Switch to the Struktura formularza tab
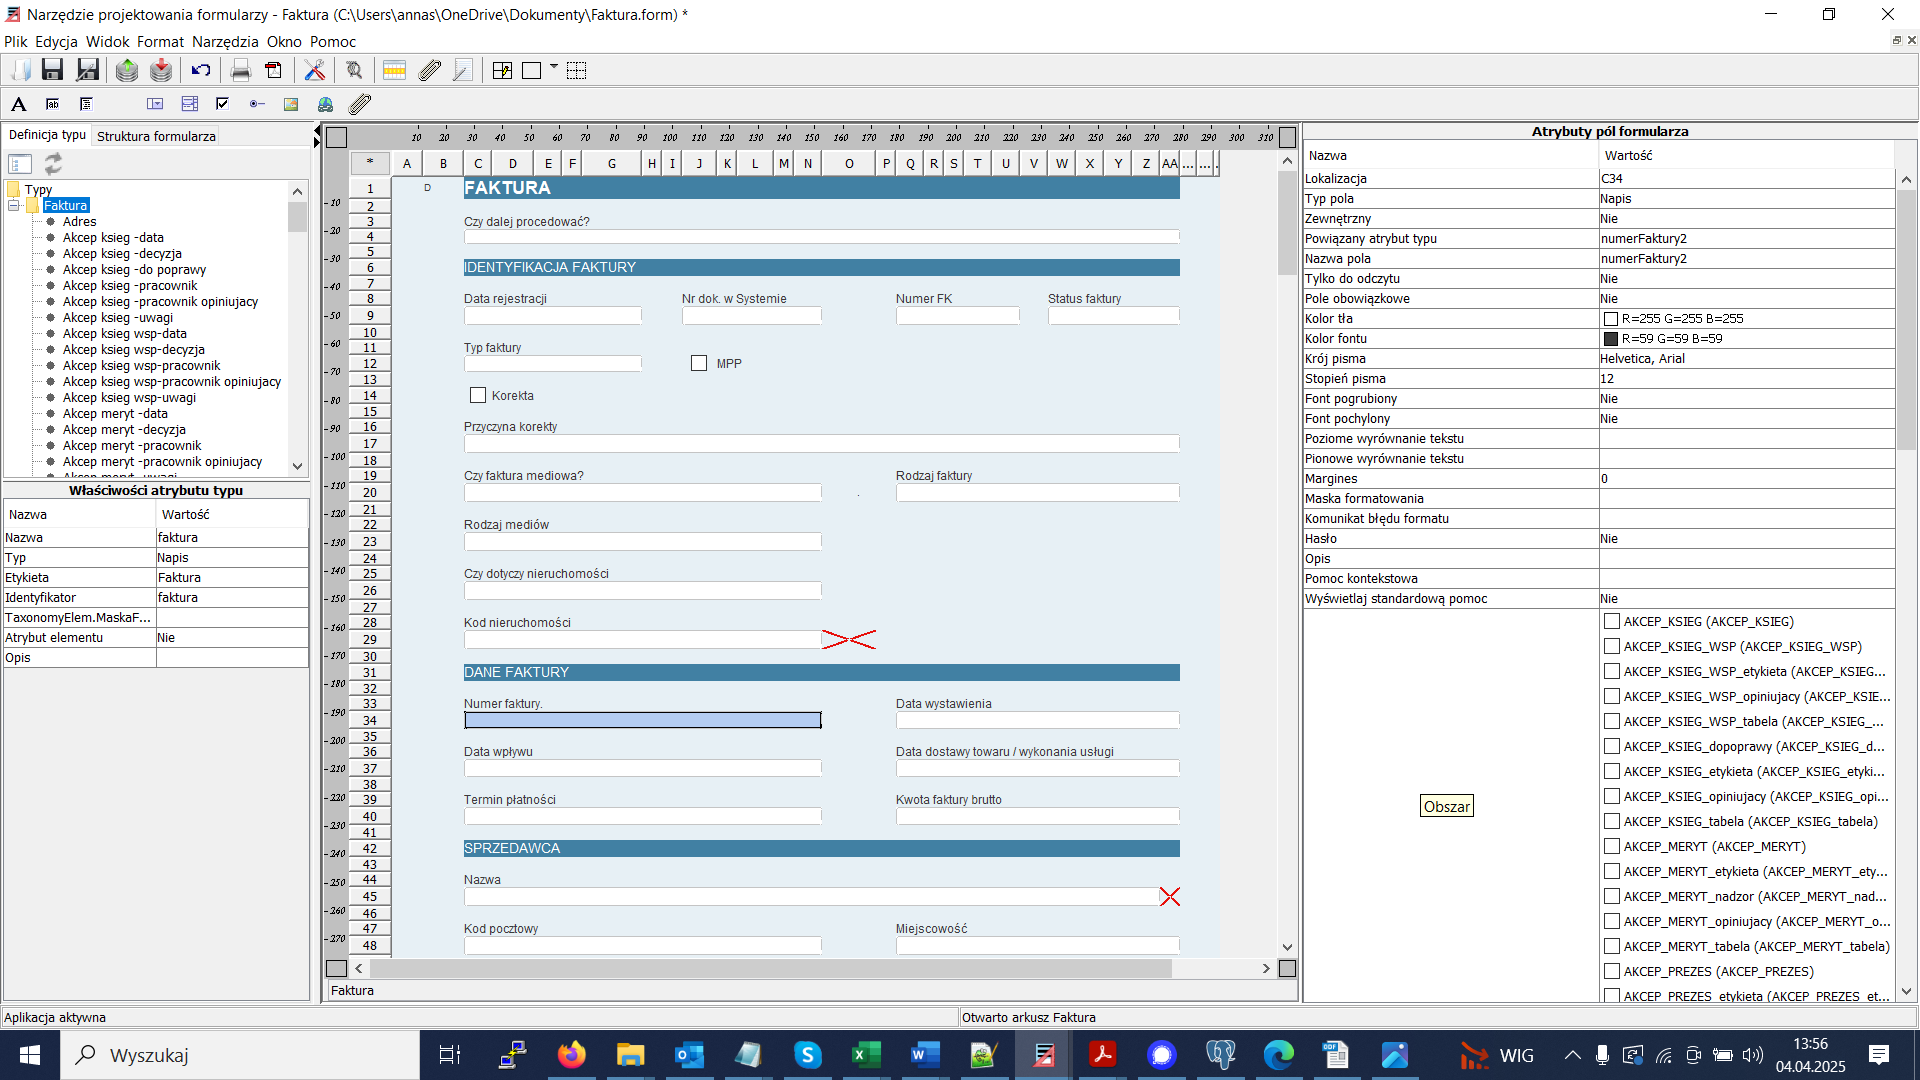Image resolution: width=1920 pixels, height=1080 pixels. tap(156, 136)
